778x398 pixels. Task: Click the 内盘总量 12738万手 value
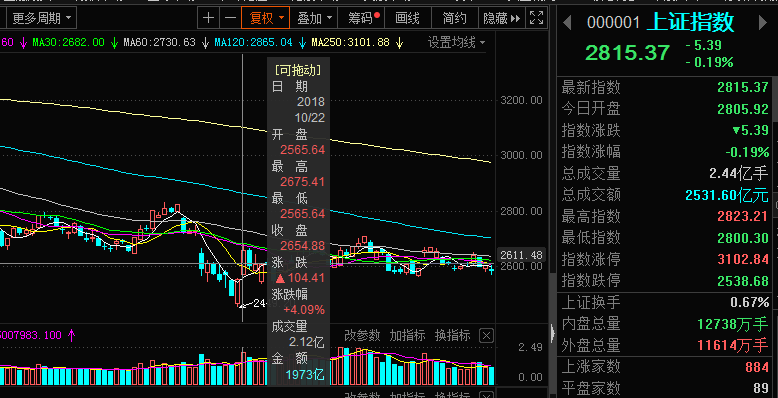pos(733,324)
